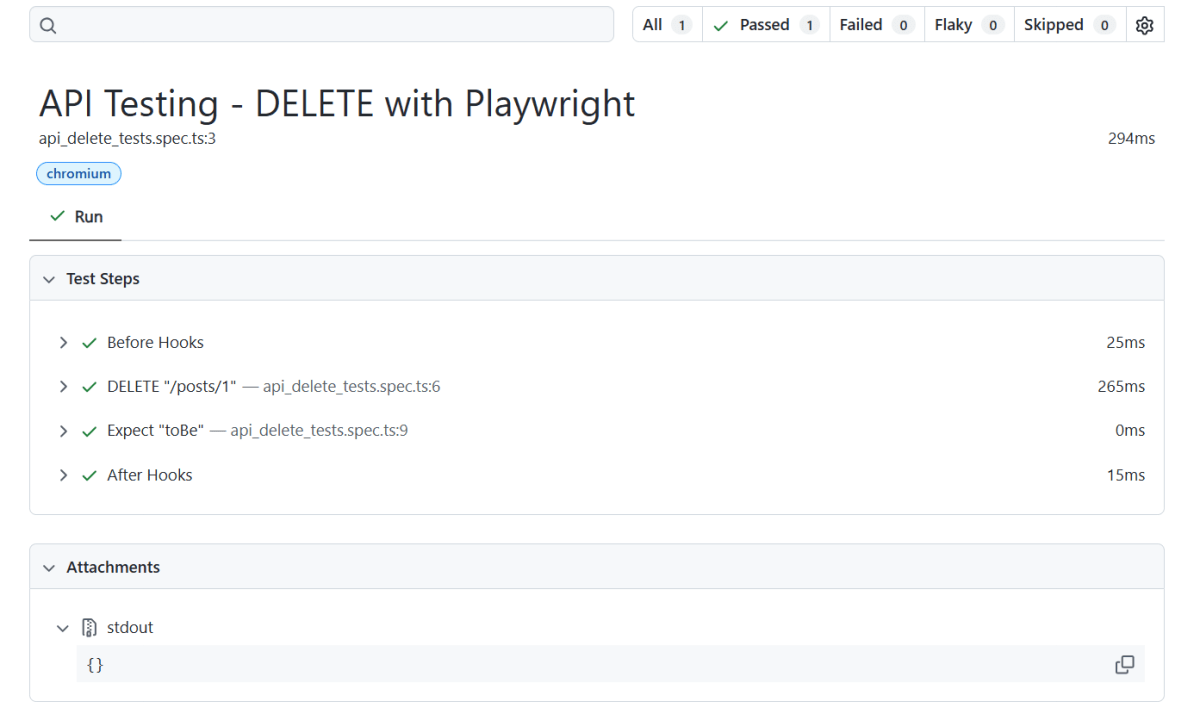Viewport: 1200px width, 720px height.
Task: Click green checkmark beside After Hooks
Action: point(89,476)
